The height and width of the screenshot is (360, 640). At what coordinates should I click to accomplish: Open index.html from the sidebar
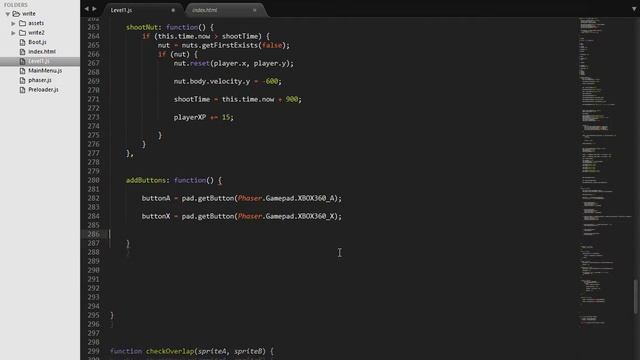(42, 51)
